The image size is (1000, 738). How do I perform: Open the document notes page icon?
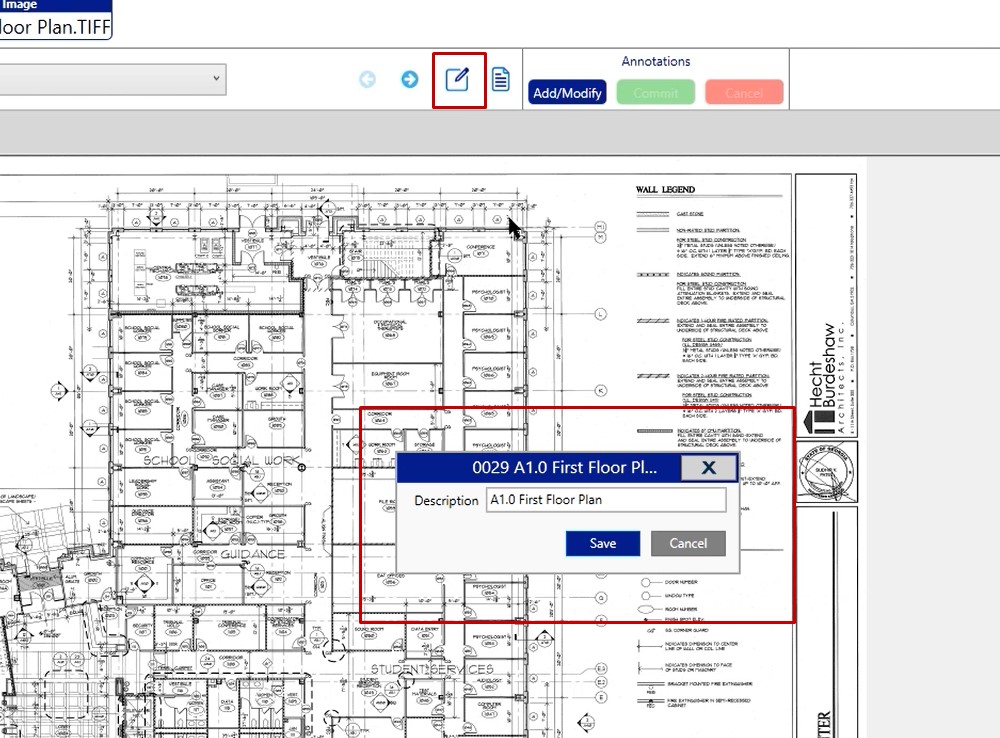tap(500, 79)
